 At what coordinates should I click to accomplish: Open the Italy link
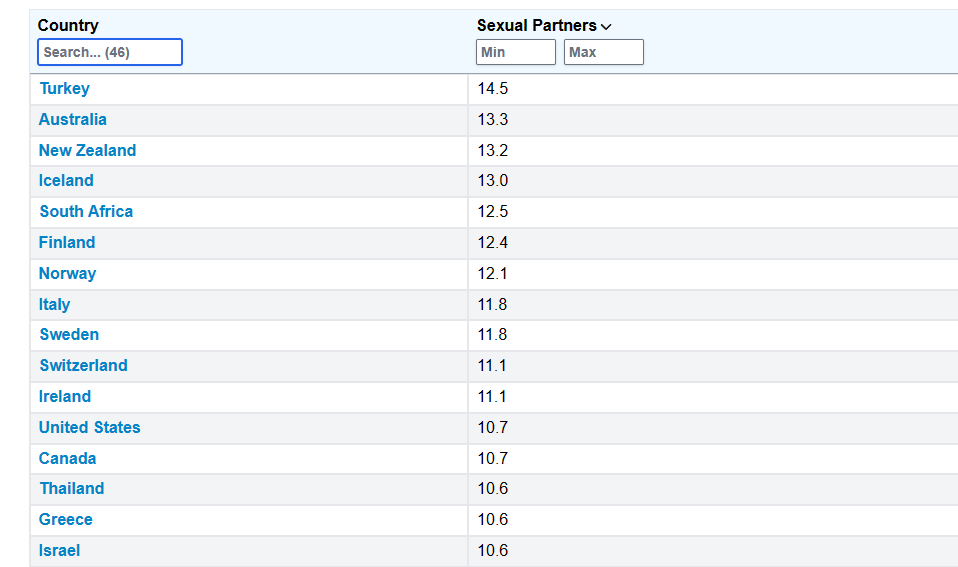[54, 304]
